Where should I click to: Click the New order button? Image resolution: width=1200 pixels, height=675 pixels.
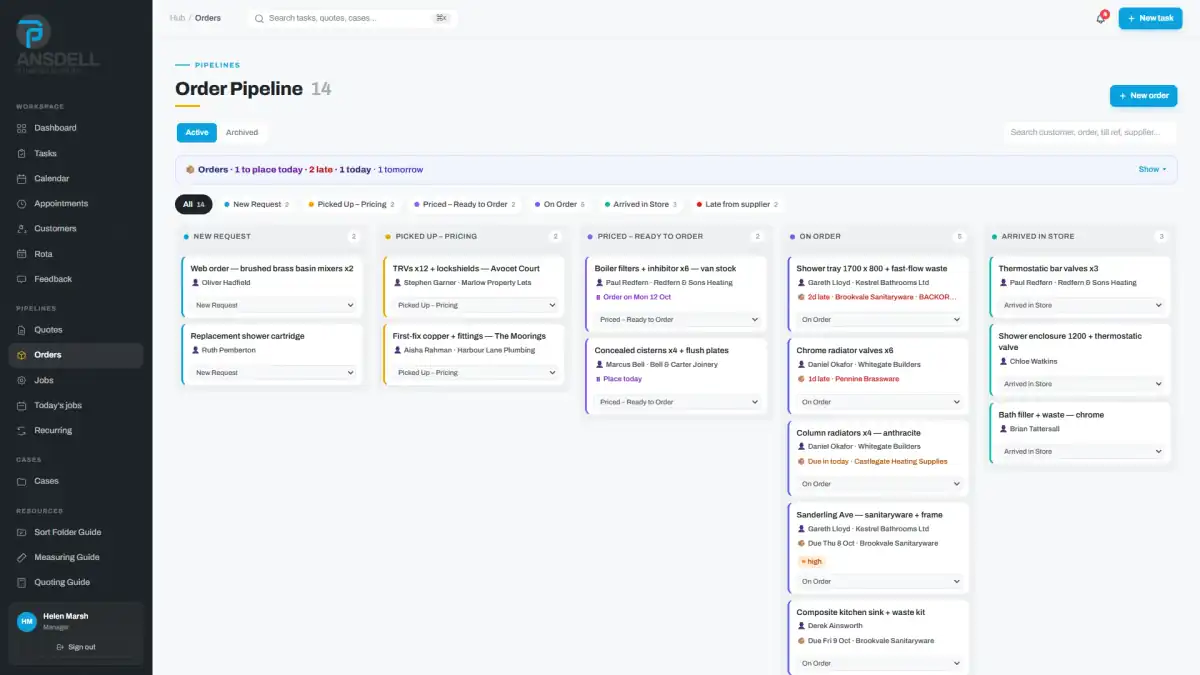[x=1144, y=95]
